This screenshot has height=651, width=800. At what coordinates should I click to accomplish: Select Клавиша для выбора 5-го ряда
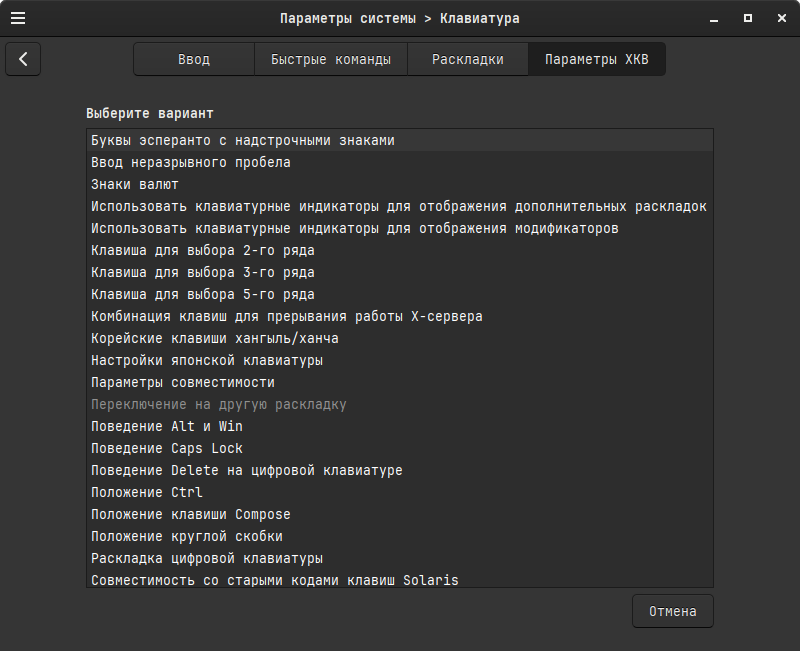[x=202, y=295]
